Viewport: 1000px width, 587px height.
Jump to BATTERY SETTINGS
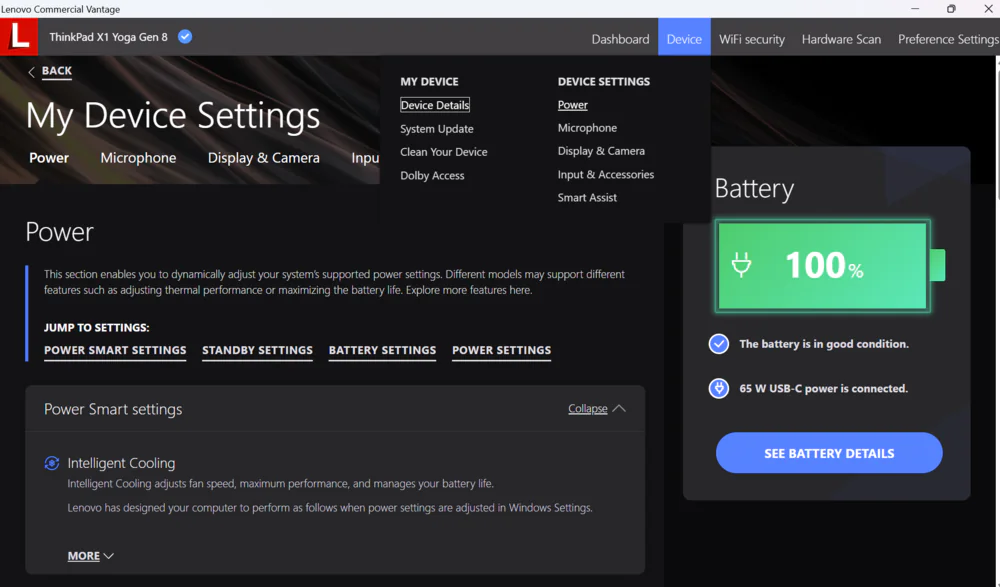[x=383, y=350]
